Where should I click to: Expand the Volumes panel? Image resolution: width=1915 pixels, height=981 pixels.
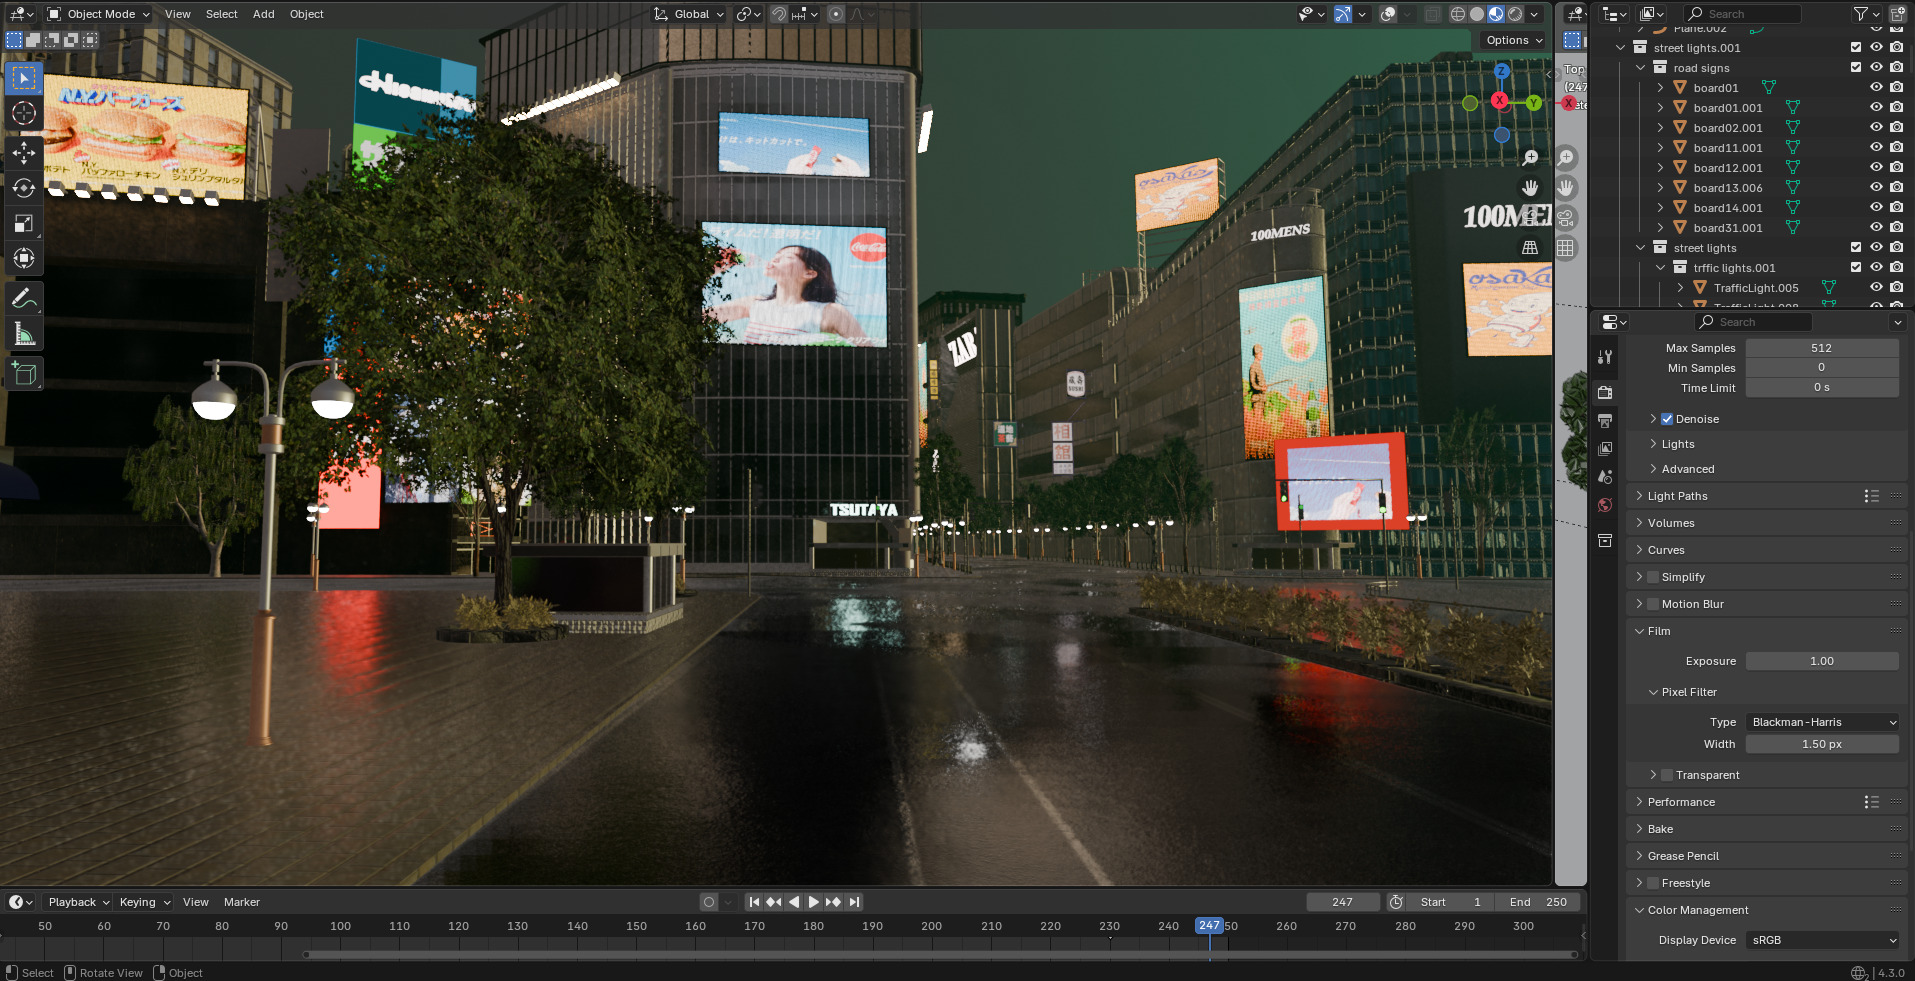(1671, 523)
